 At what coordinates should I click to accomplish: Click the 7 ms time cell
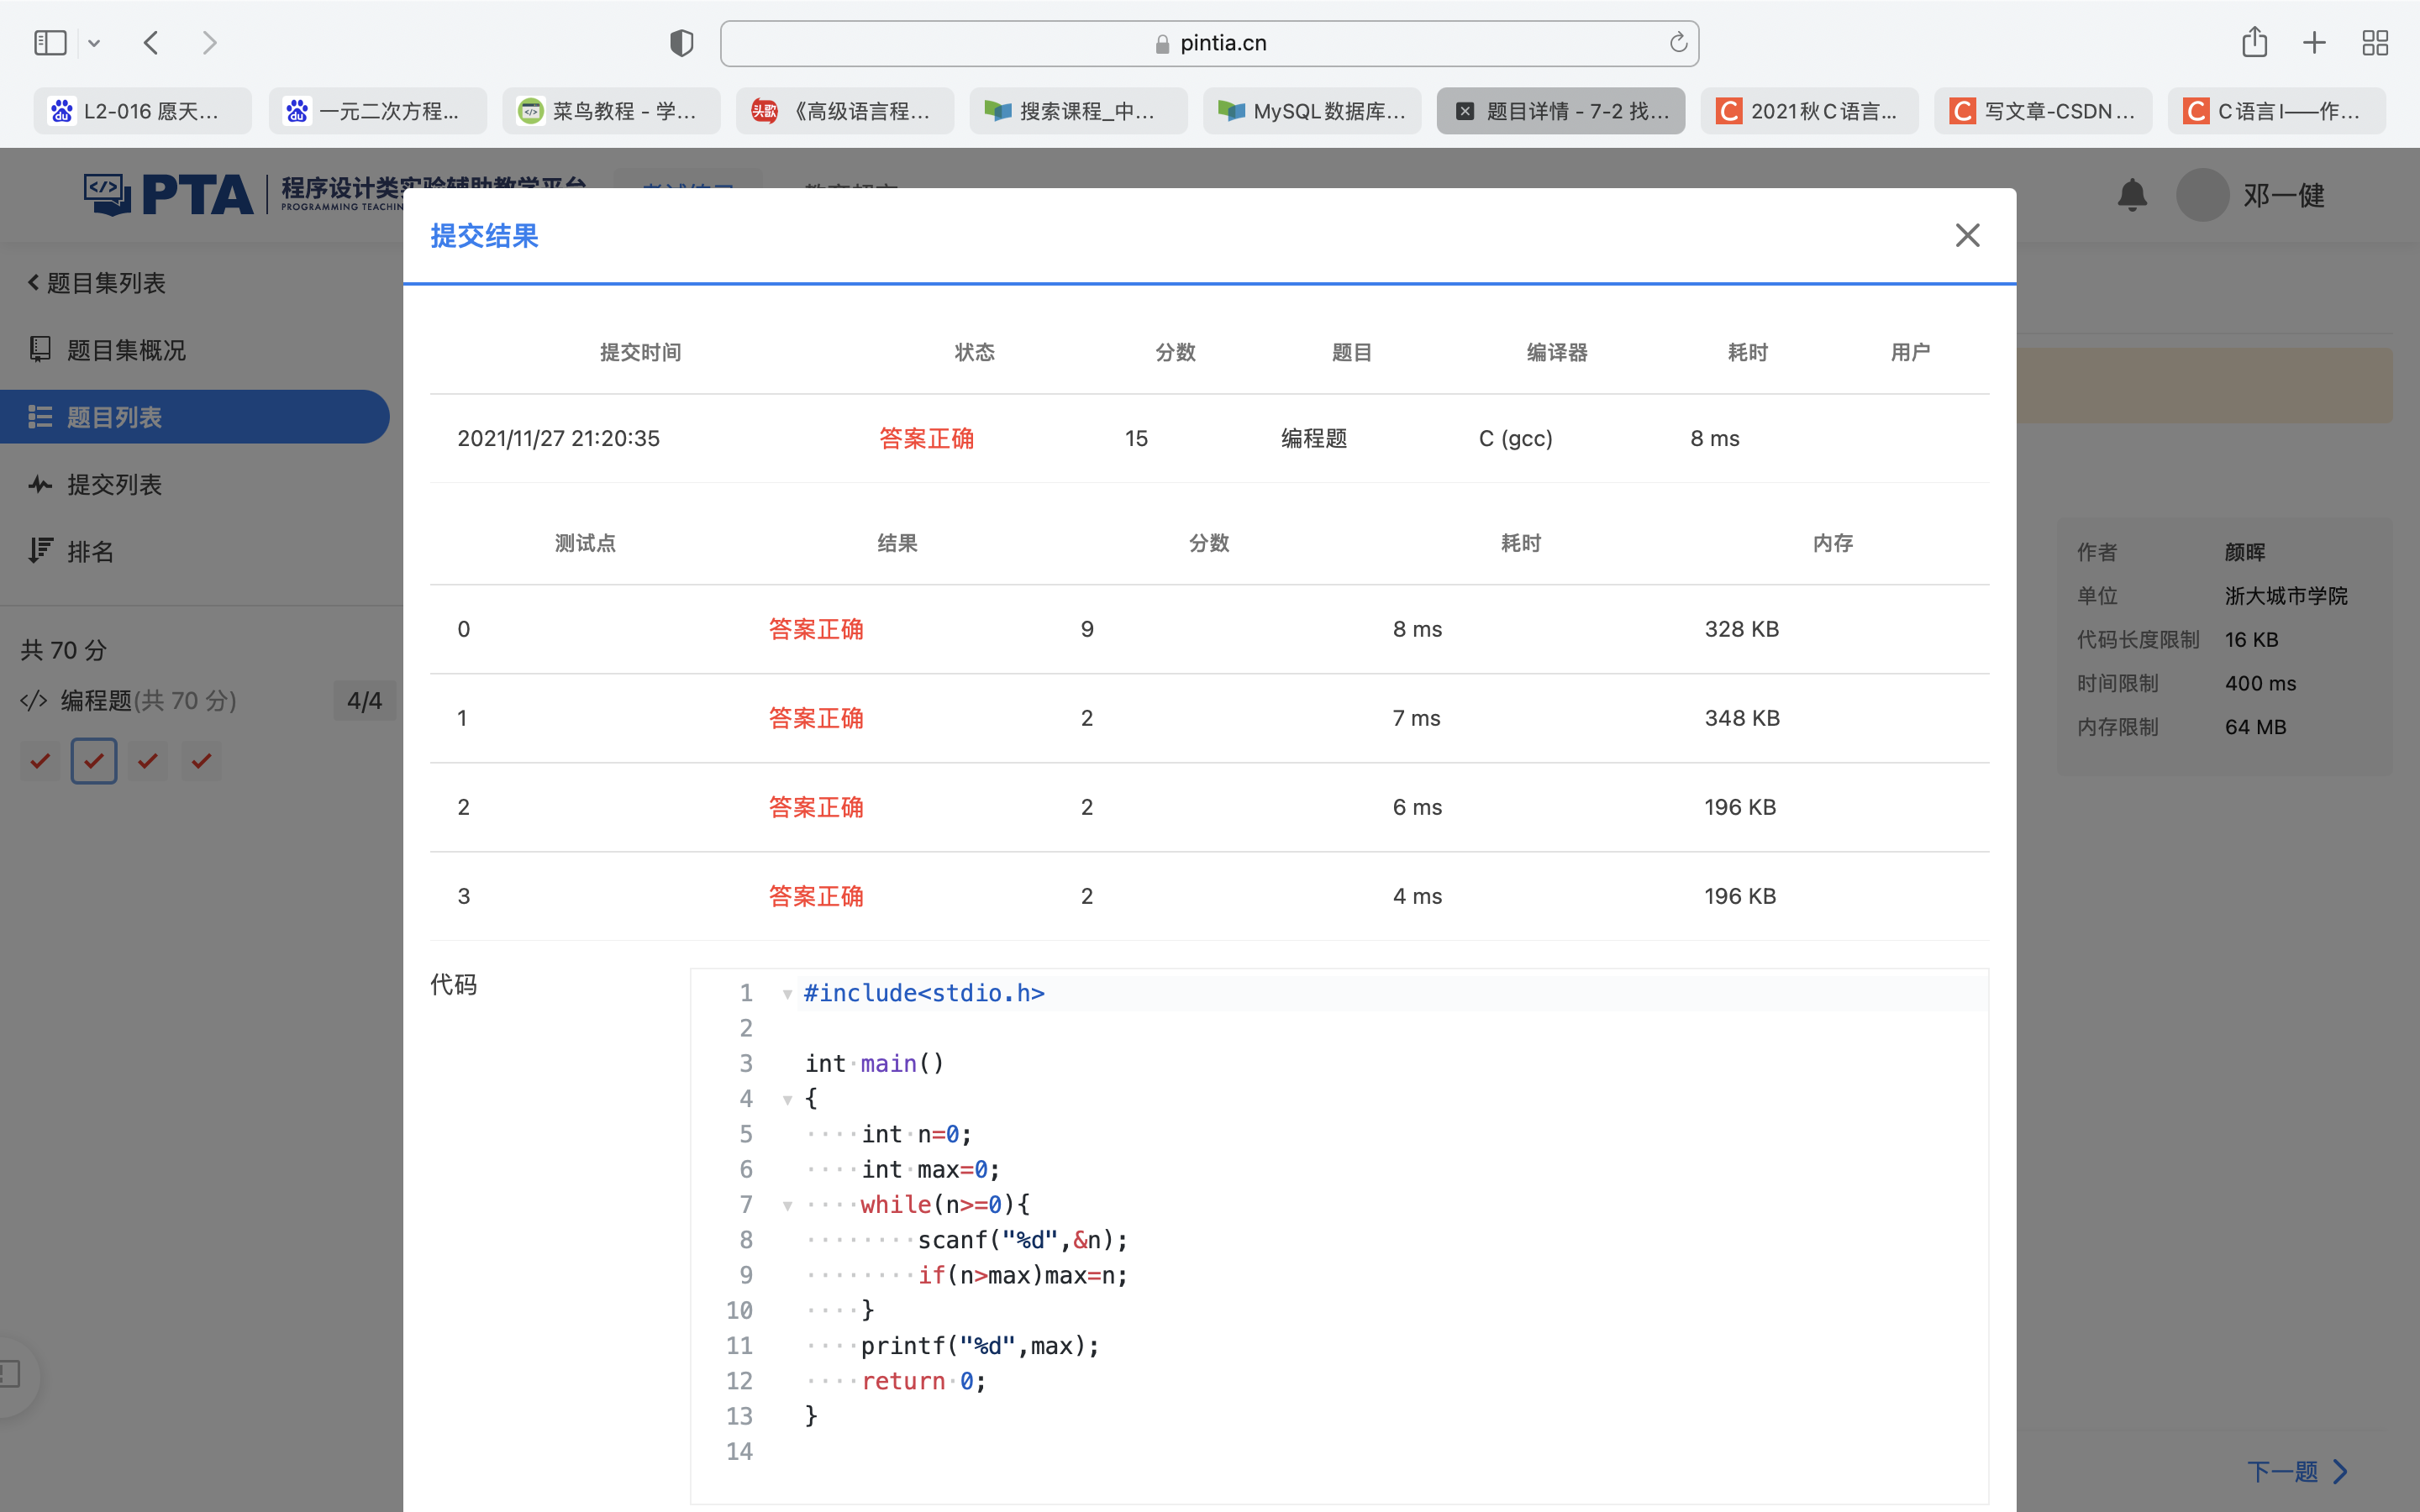[1416, 718]
